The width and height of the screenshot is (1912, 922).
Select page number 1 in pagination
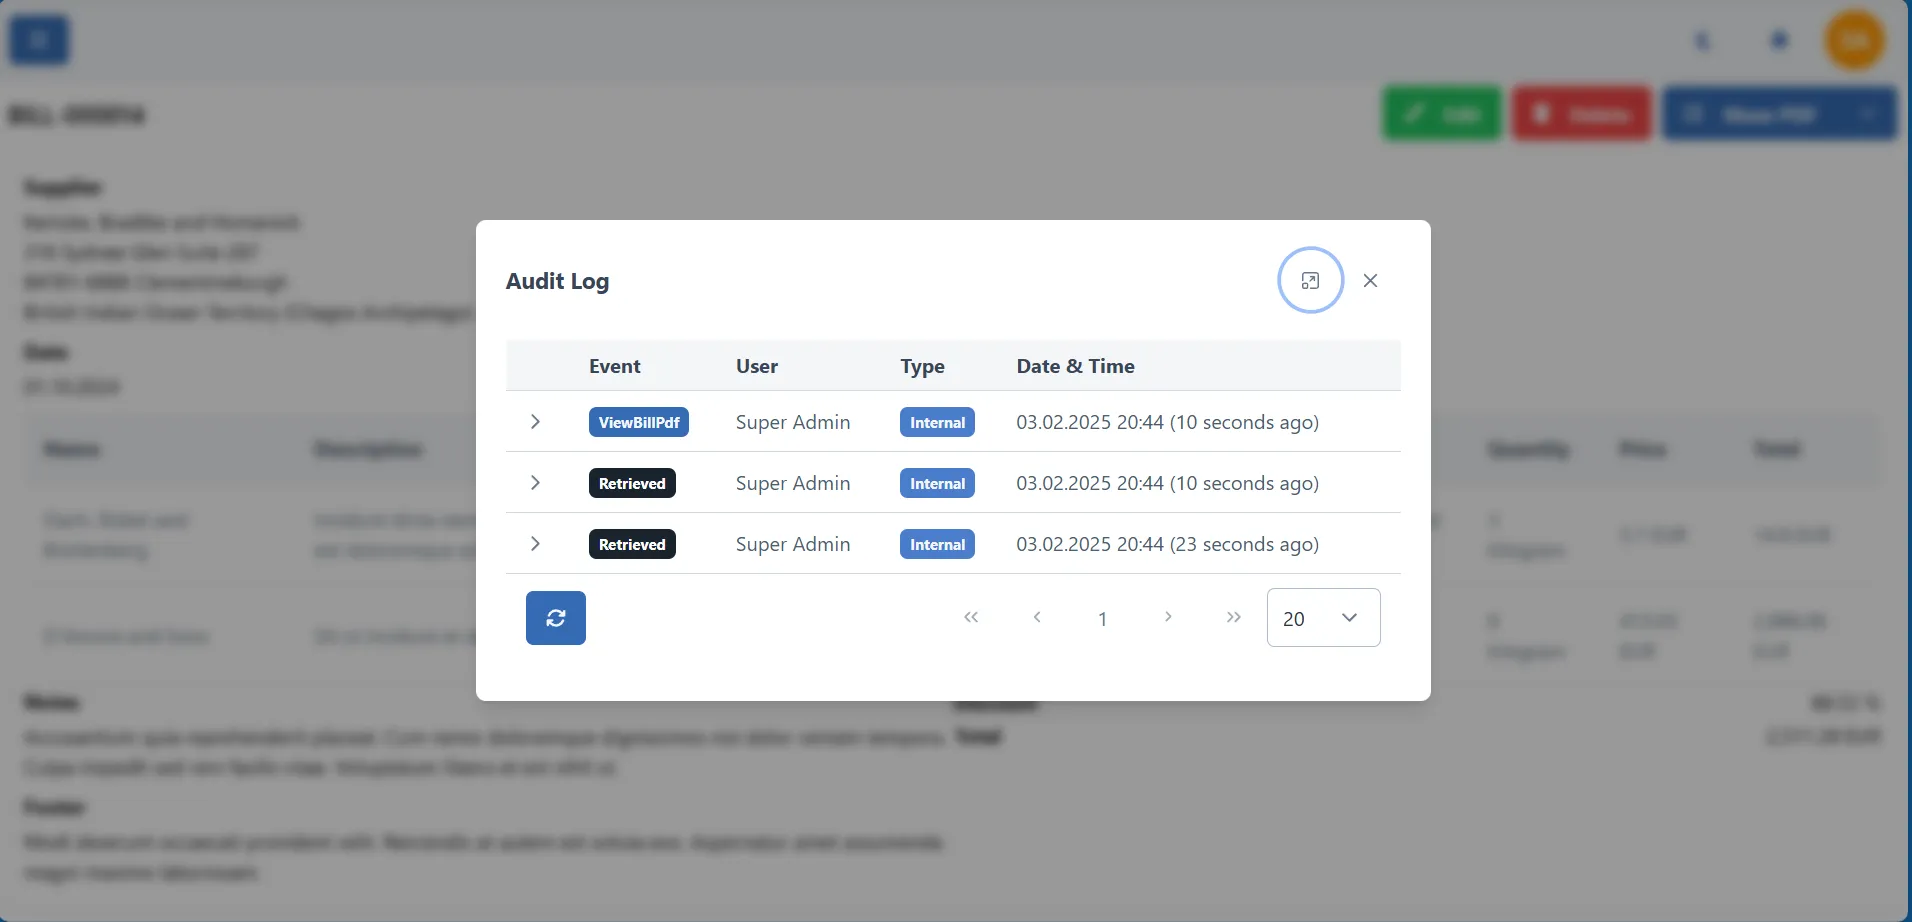tap(1103, 618)
